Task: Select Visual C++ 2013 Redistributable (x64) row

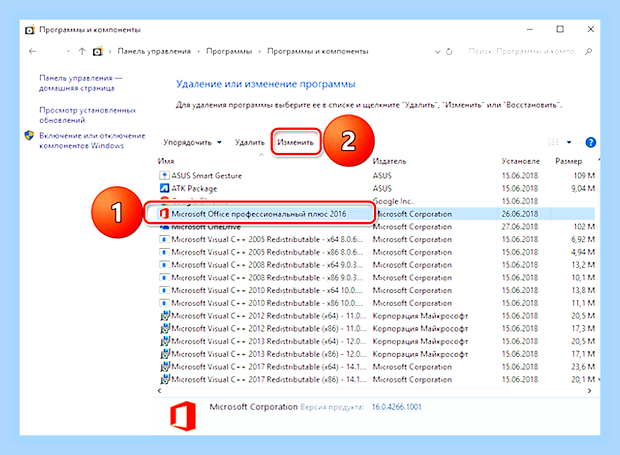Action: (x=376, y=341)
